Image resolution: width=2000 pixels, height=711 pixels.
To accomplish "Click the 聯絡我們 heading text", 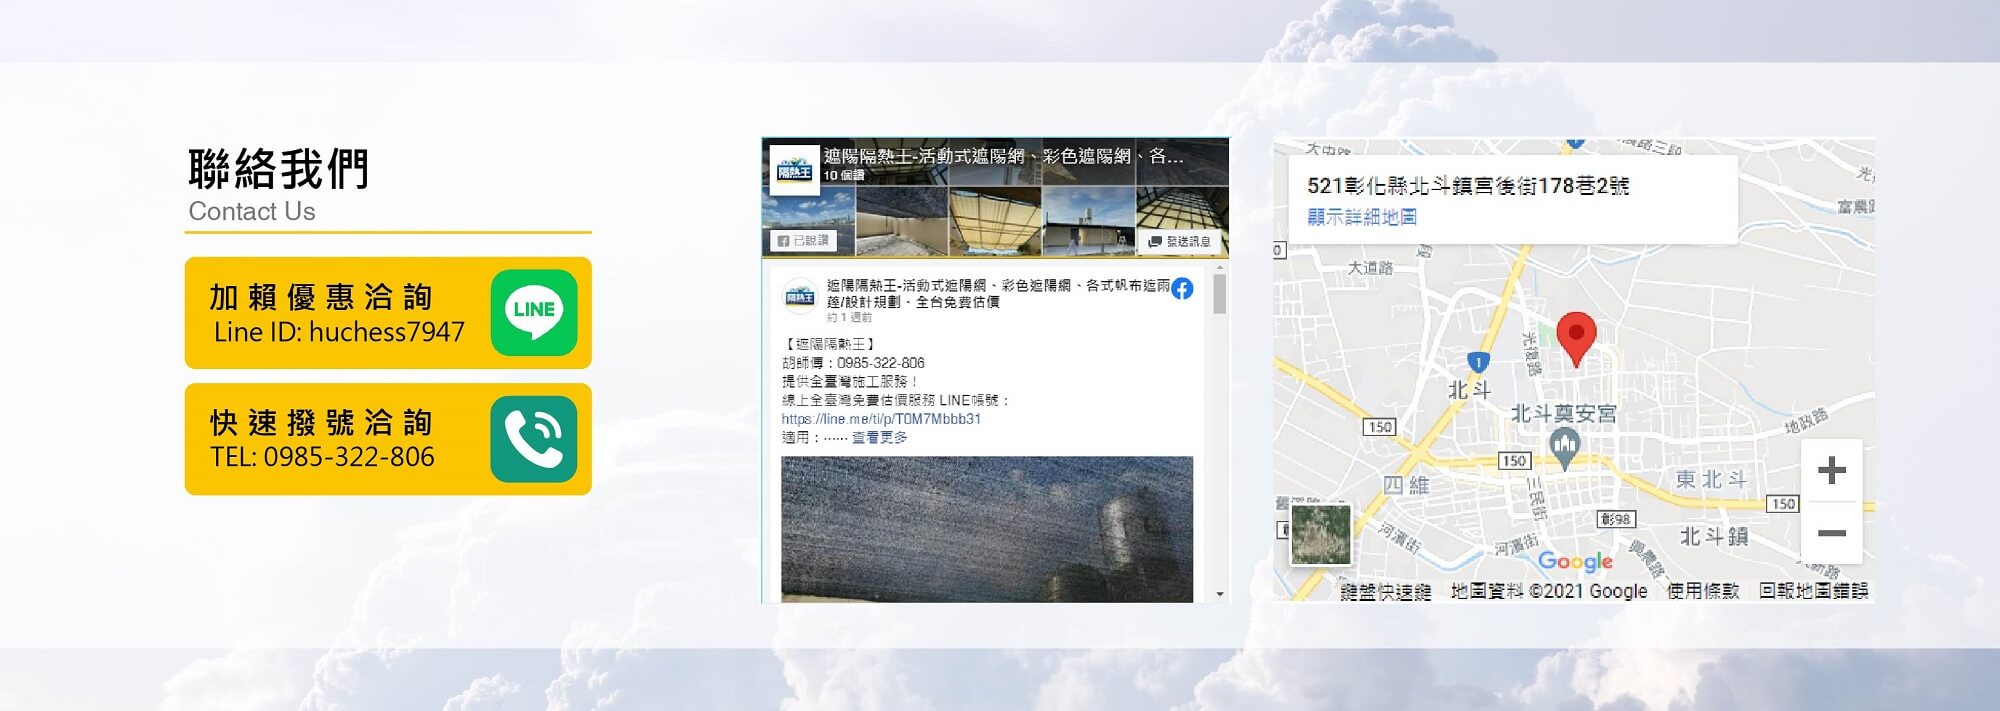I will click(279, 168).
